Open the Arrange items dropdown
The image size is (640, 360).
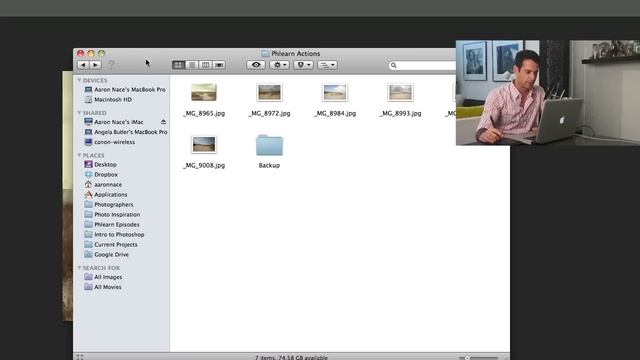pyautogui.click(x=327, y=65)
